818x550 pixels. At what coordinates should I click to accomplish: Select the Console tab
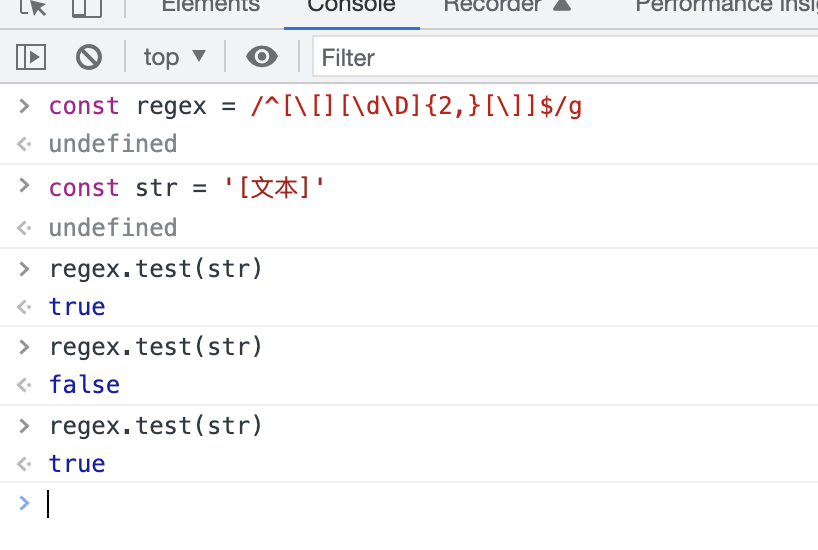350,6
